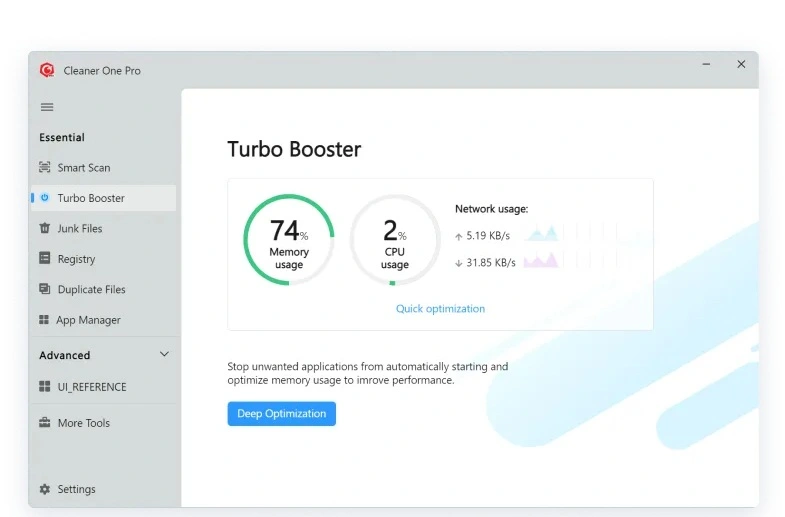
Task: Click the download arrow next to 31.85 KB/s
Action: pos(459,263)
